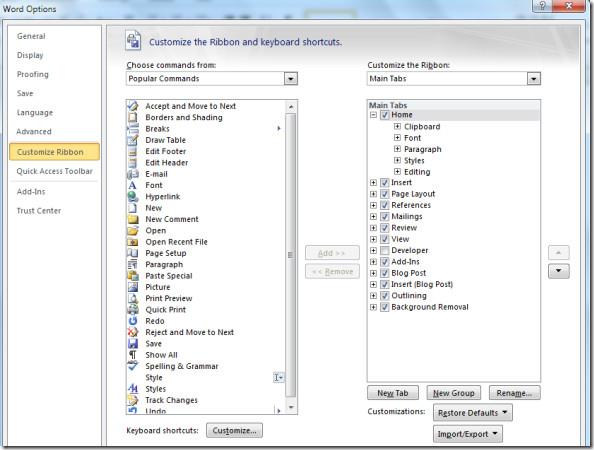This screenshot has height=450, width=594.
Task: Toggle the Page Layout checkbox
Action: pos(385,194)
